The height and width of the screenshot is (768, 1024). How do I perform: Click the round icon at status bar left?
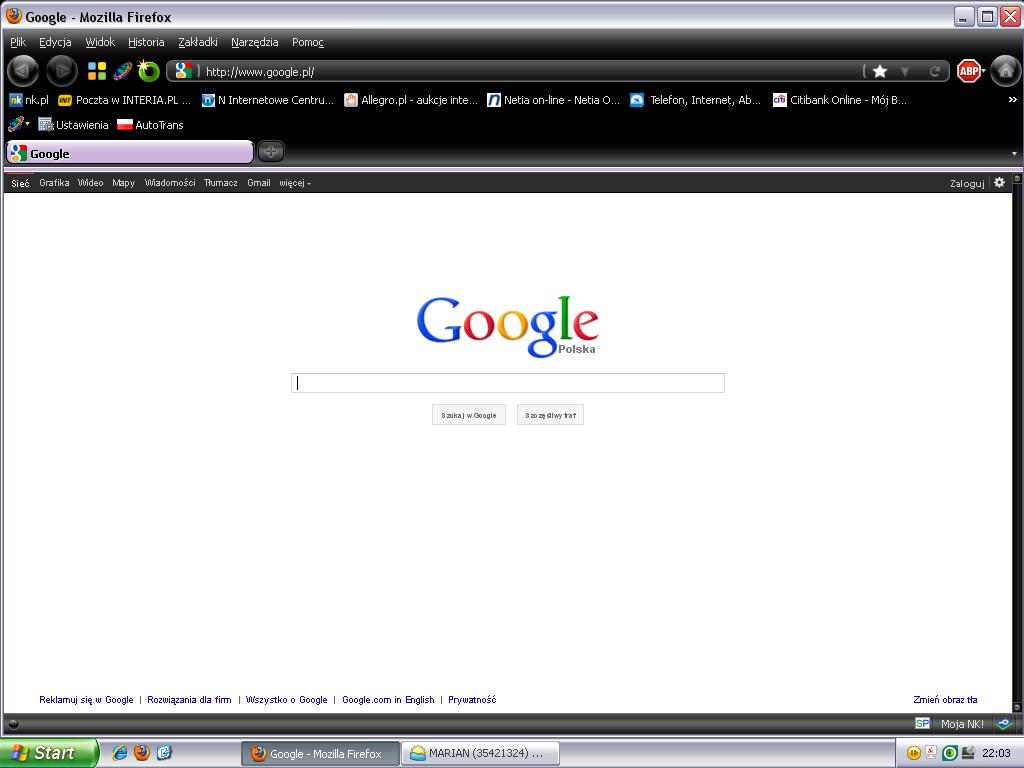click(13, 724)
